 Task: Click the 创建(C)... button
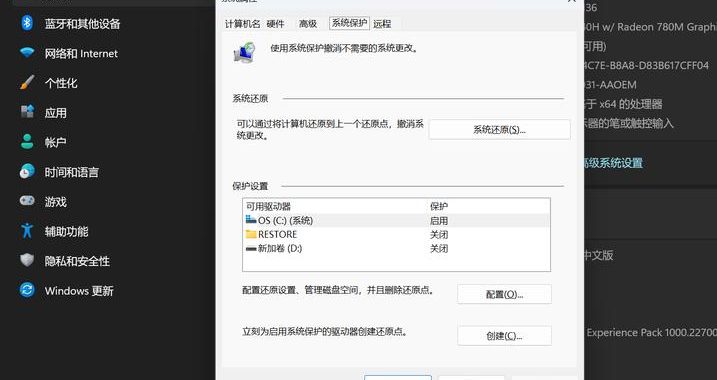pos(504,336)
